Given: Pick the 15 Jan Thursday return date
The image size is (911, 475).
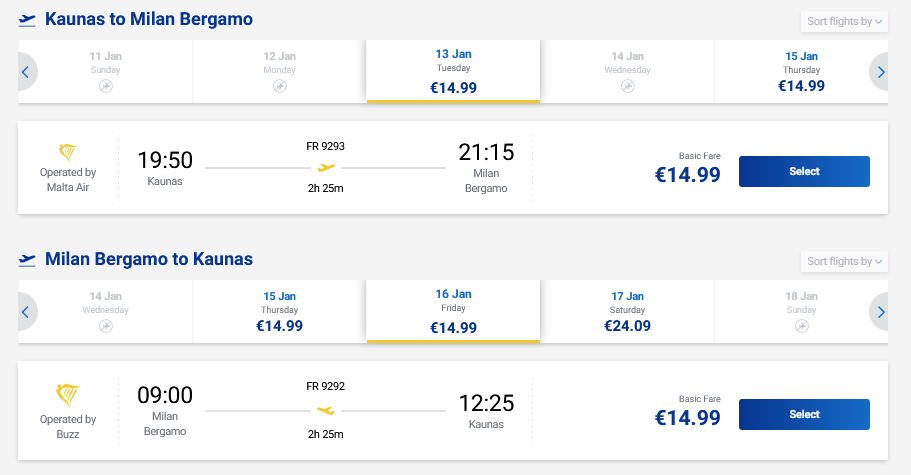Looking at the screenshot, I should coord(279,312).
